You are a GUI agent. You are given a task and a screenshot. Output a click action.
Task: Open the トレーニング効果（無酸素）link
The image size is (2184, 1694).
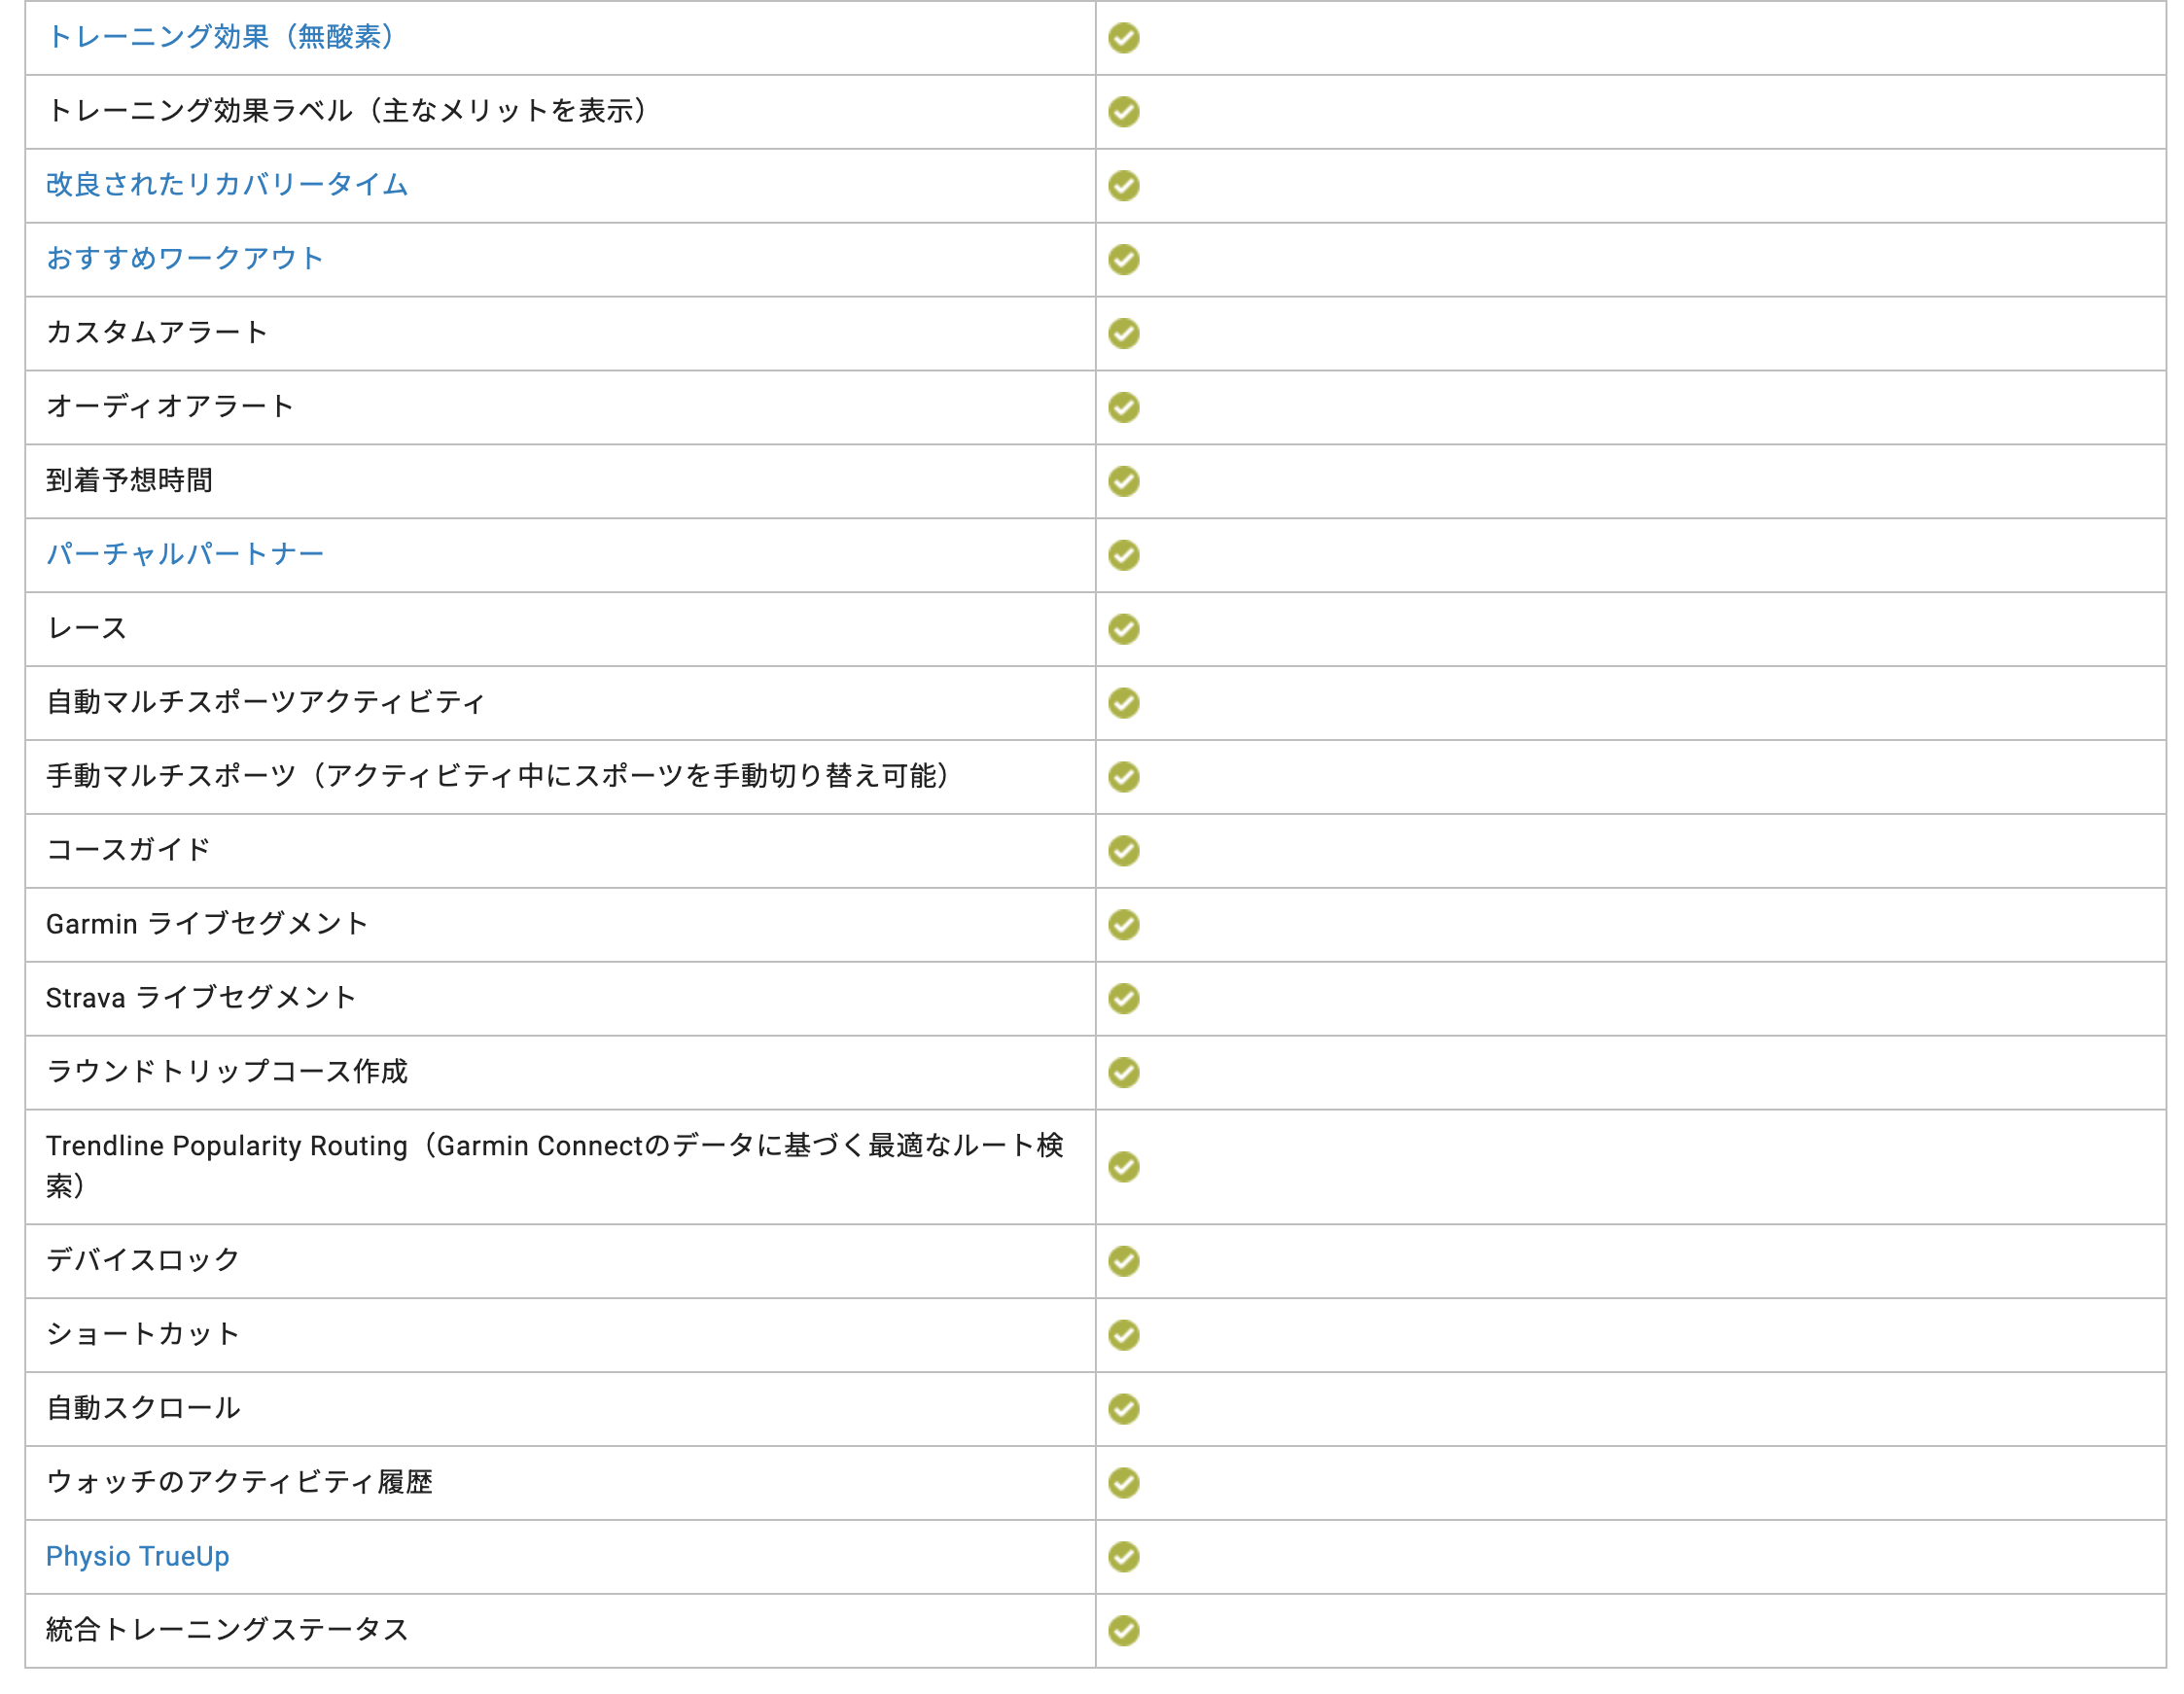222,37
